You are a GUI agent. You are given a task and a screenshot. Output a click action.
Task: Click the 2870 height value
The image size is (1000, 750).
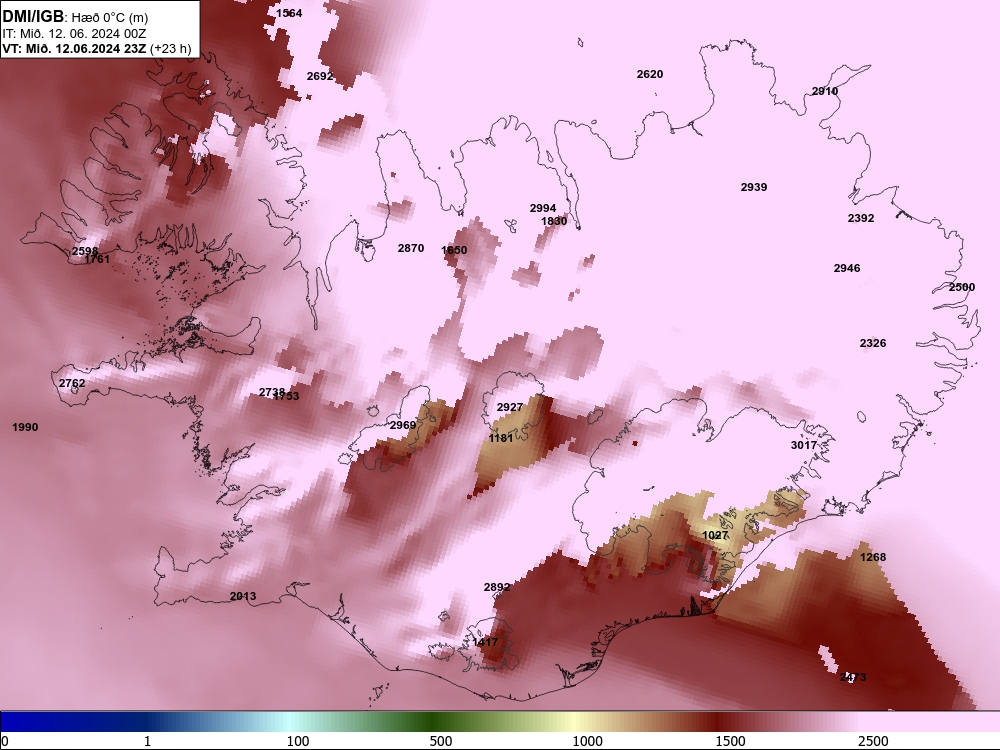tap(411, 248)
